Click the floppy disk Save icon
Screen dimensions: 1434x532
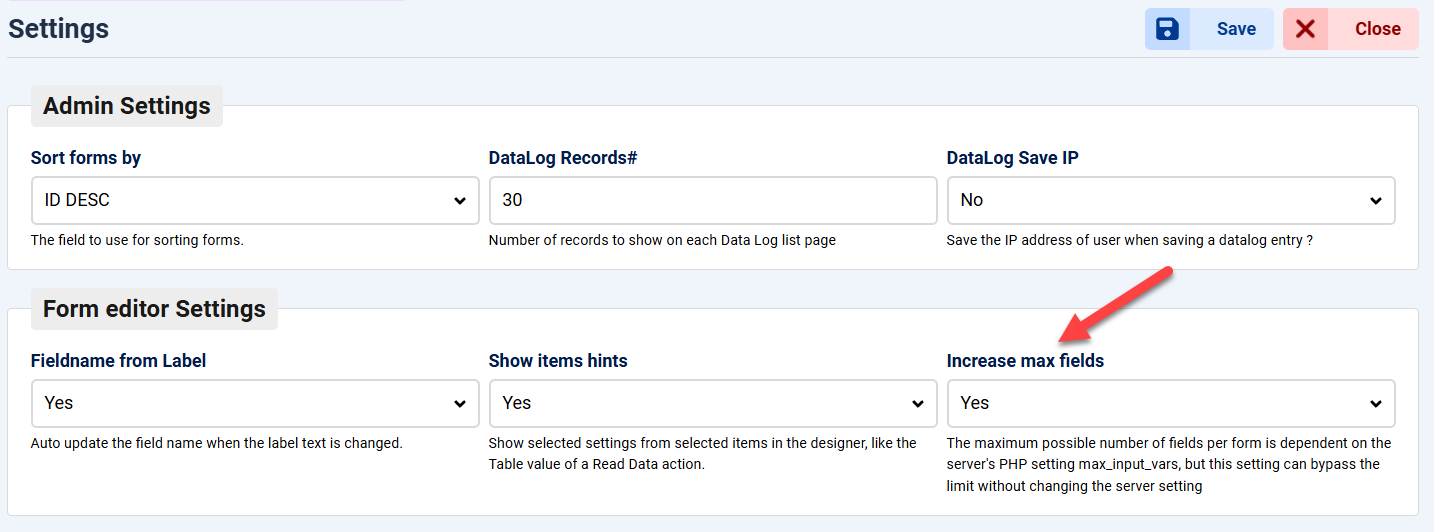coord(1167,29)
